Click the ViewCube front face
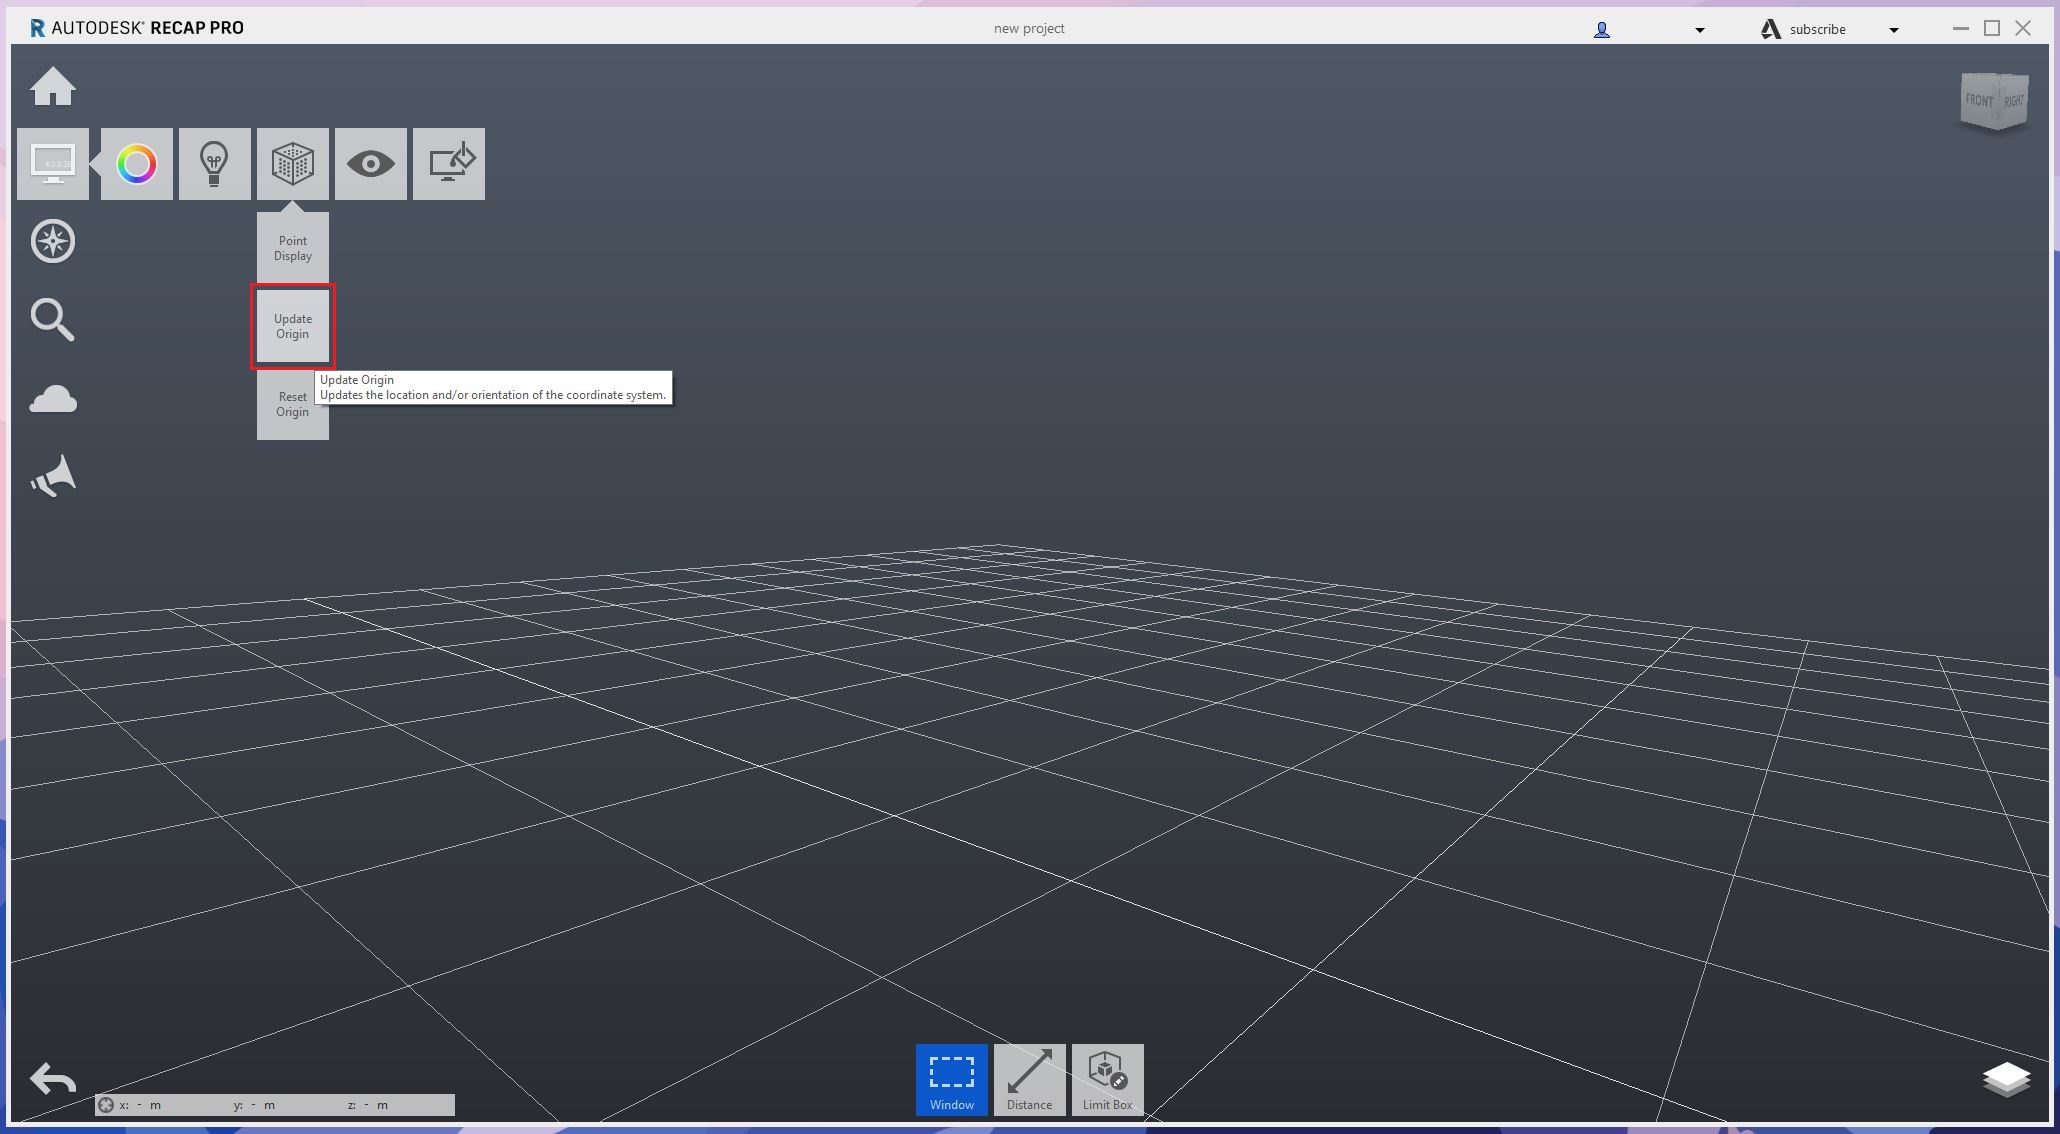The width and height of the screenshot is (2060, 1134). pyautogui.click(x=1979, y=101)
